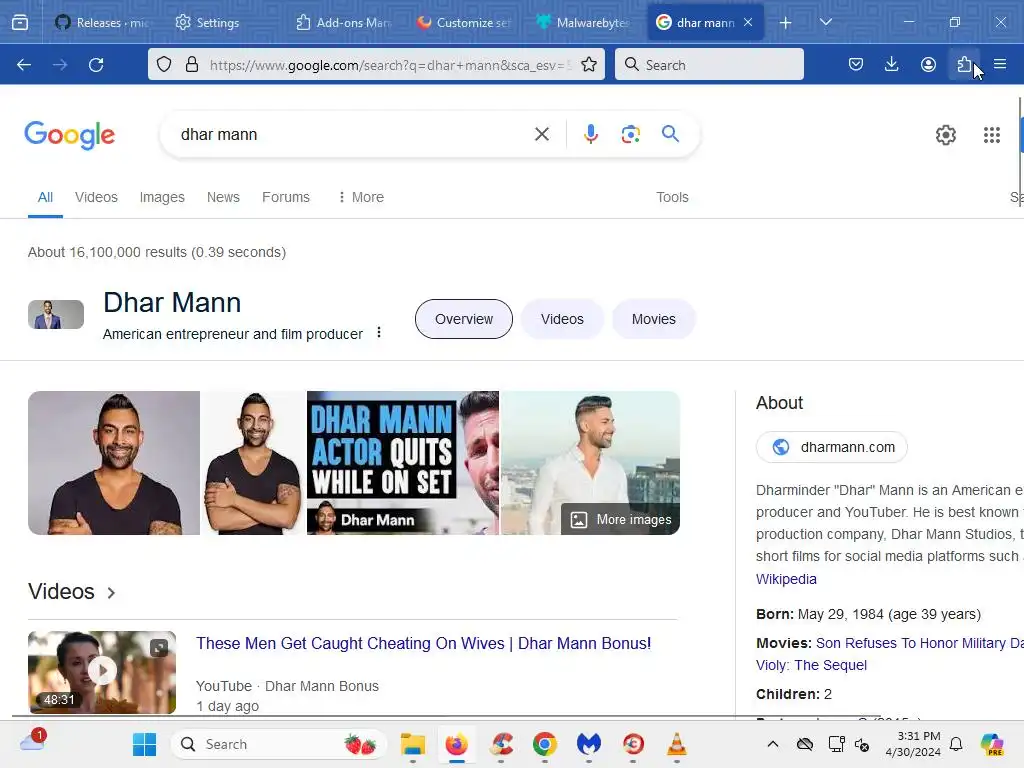Screen dimensions: 1024x768
Task: Select the Forums results filter
Action: coord(286,197)
